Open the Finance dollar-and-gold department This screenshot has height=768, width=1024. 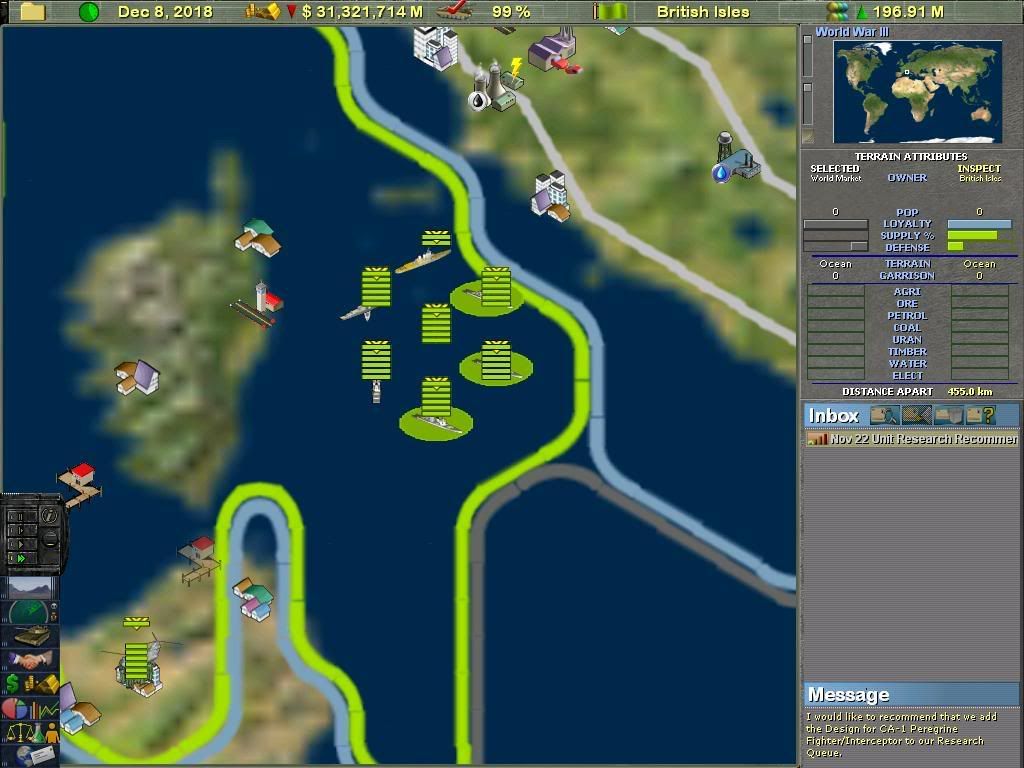coord(31,684)
